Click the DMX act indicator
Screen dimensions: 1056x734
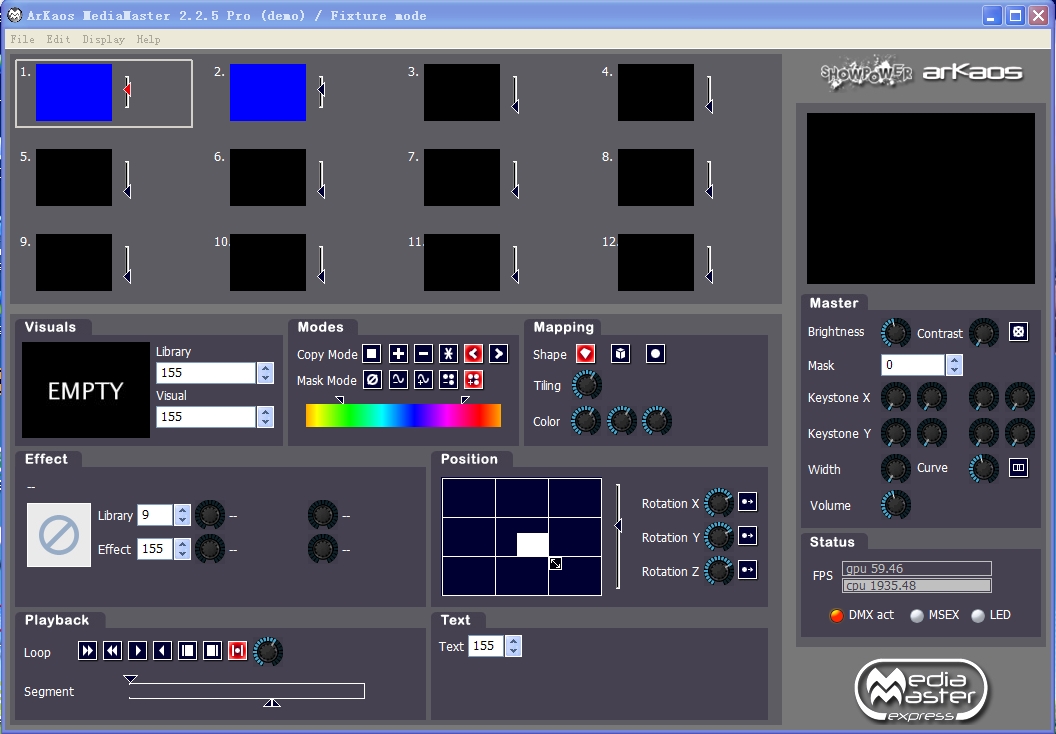[x=836, y=615]
